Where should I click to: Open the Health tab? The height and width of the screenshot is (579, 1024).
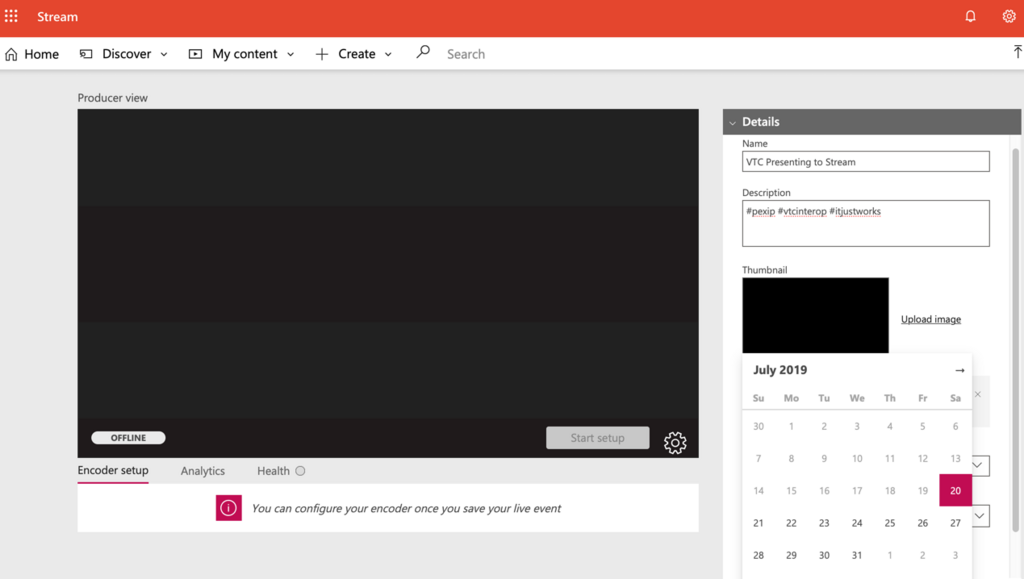pos(281,471)
